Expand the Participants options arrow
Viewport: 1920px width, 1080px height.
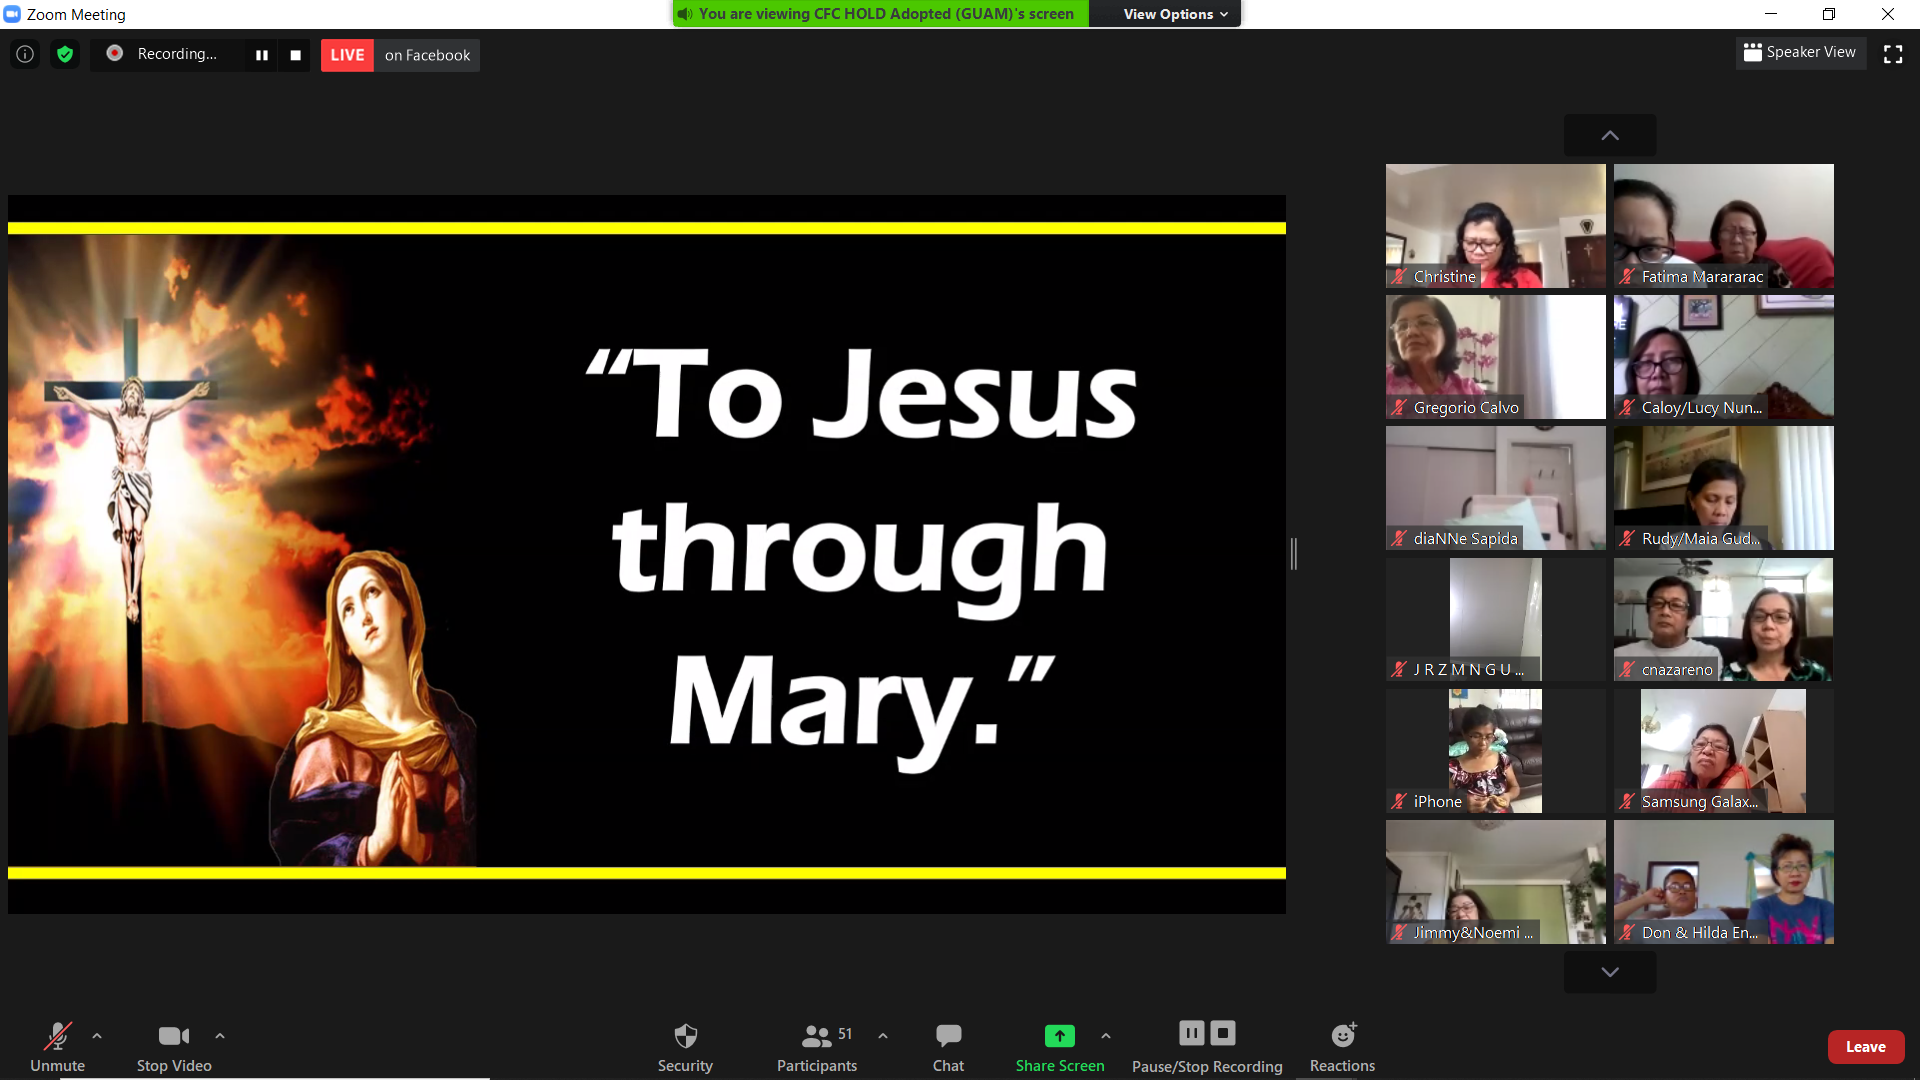click(x=883, y=1036)
